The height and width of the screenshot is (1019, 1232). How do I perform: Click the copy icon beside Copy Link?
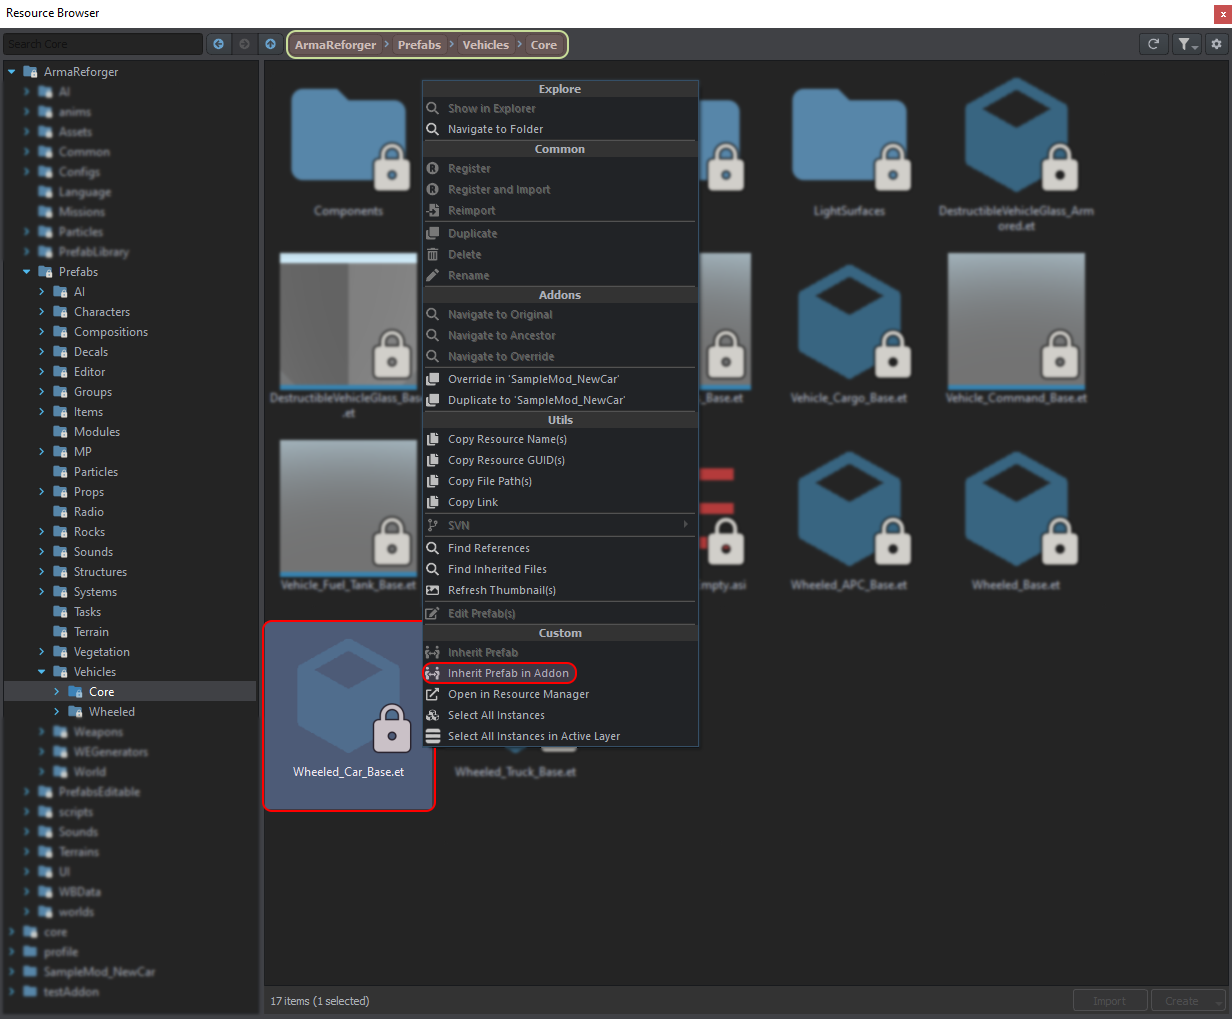(x=433, y=502)
